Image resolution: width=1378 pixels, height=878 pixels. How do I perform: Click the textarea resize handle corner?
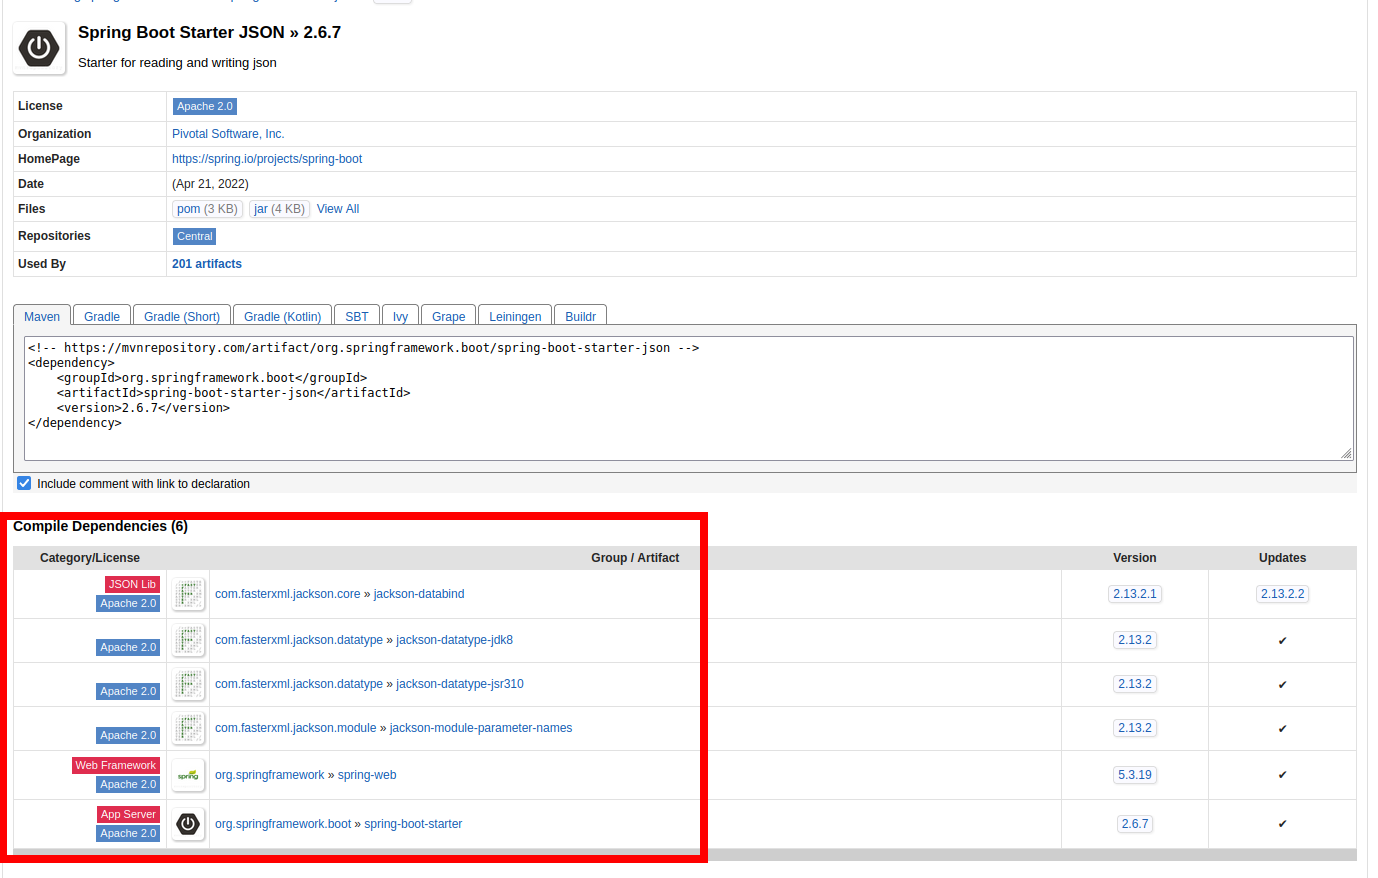[x=1346, y=453]
